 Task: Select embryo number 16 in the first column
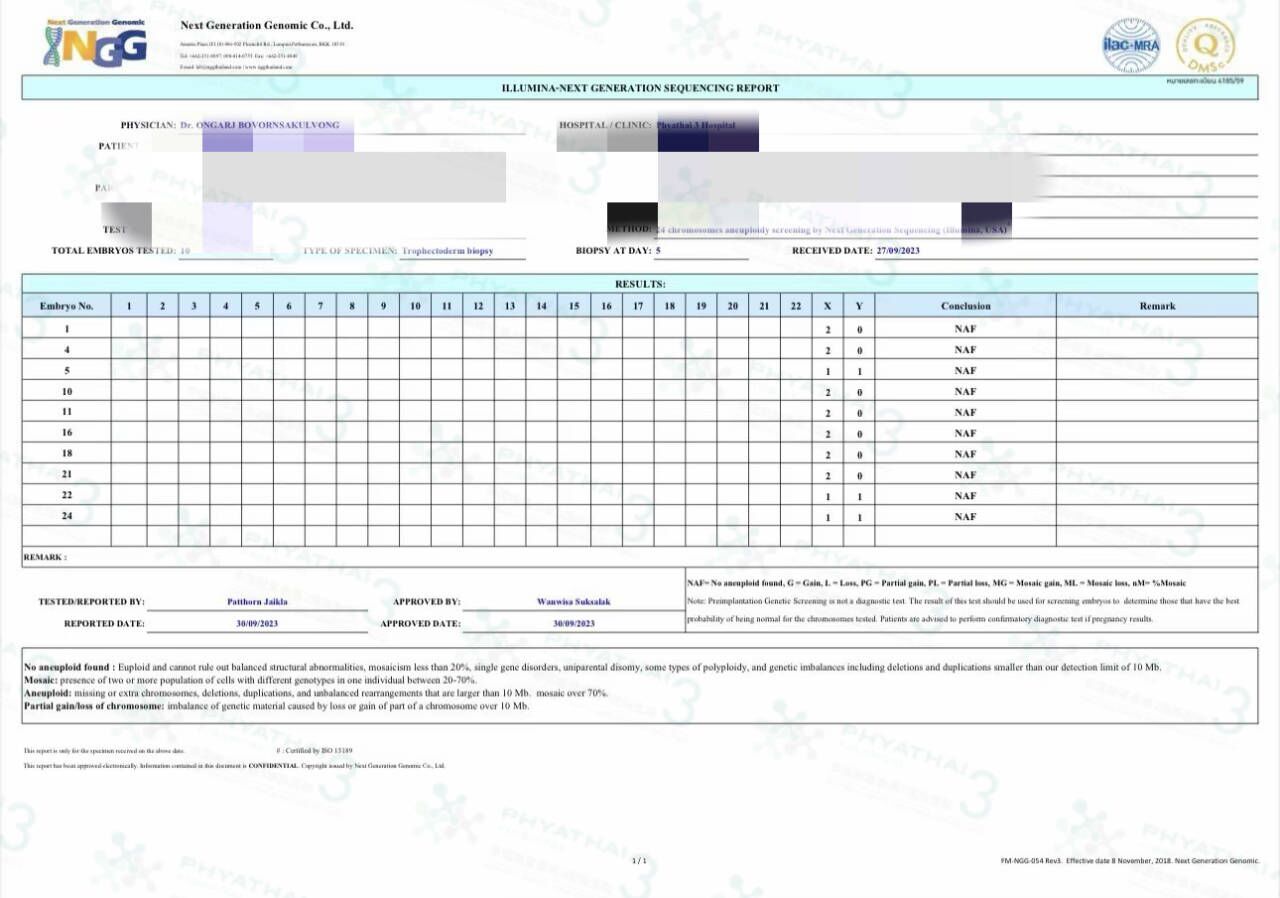[x=67, y=433]
